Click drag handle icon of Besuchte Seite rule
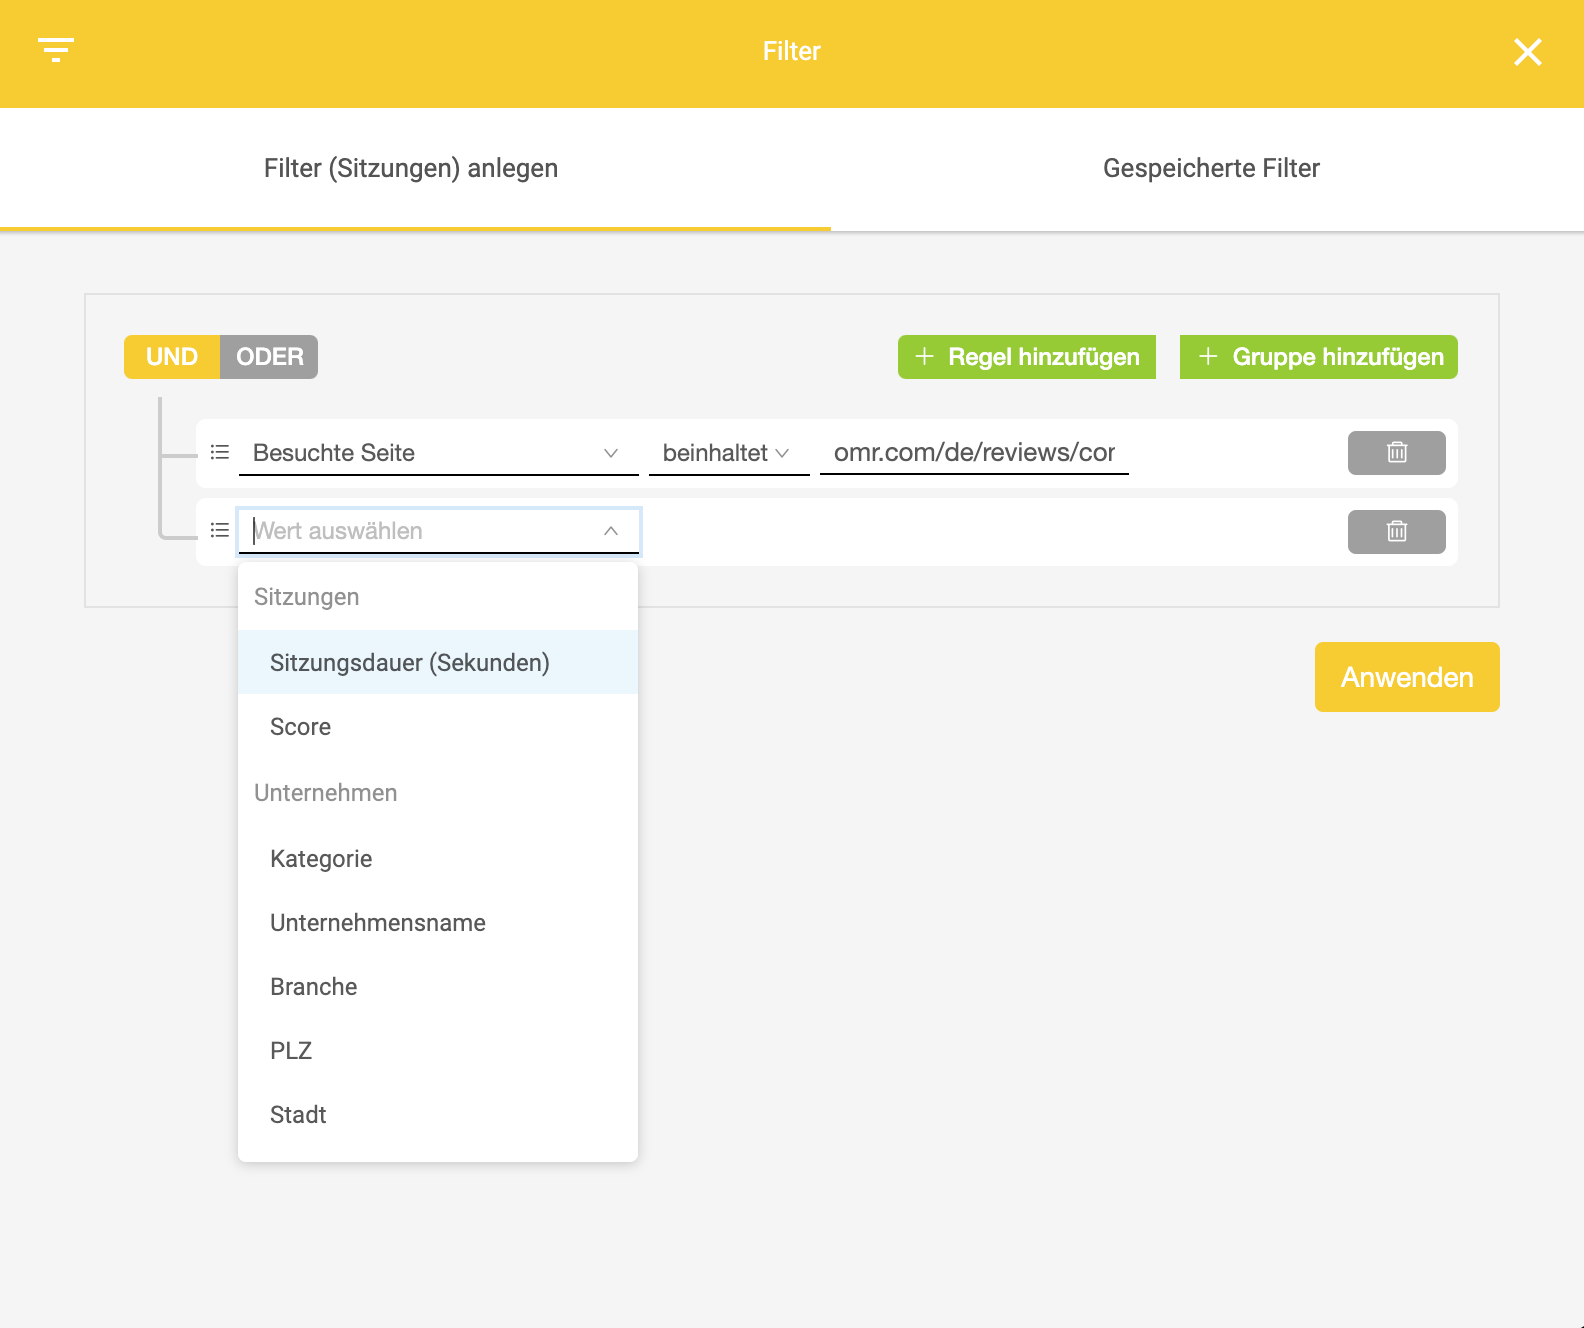Viewport: 1584px width, 1328px height. click(220, 453)
